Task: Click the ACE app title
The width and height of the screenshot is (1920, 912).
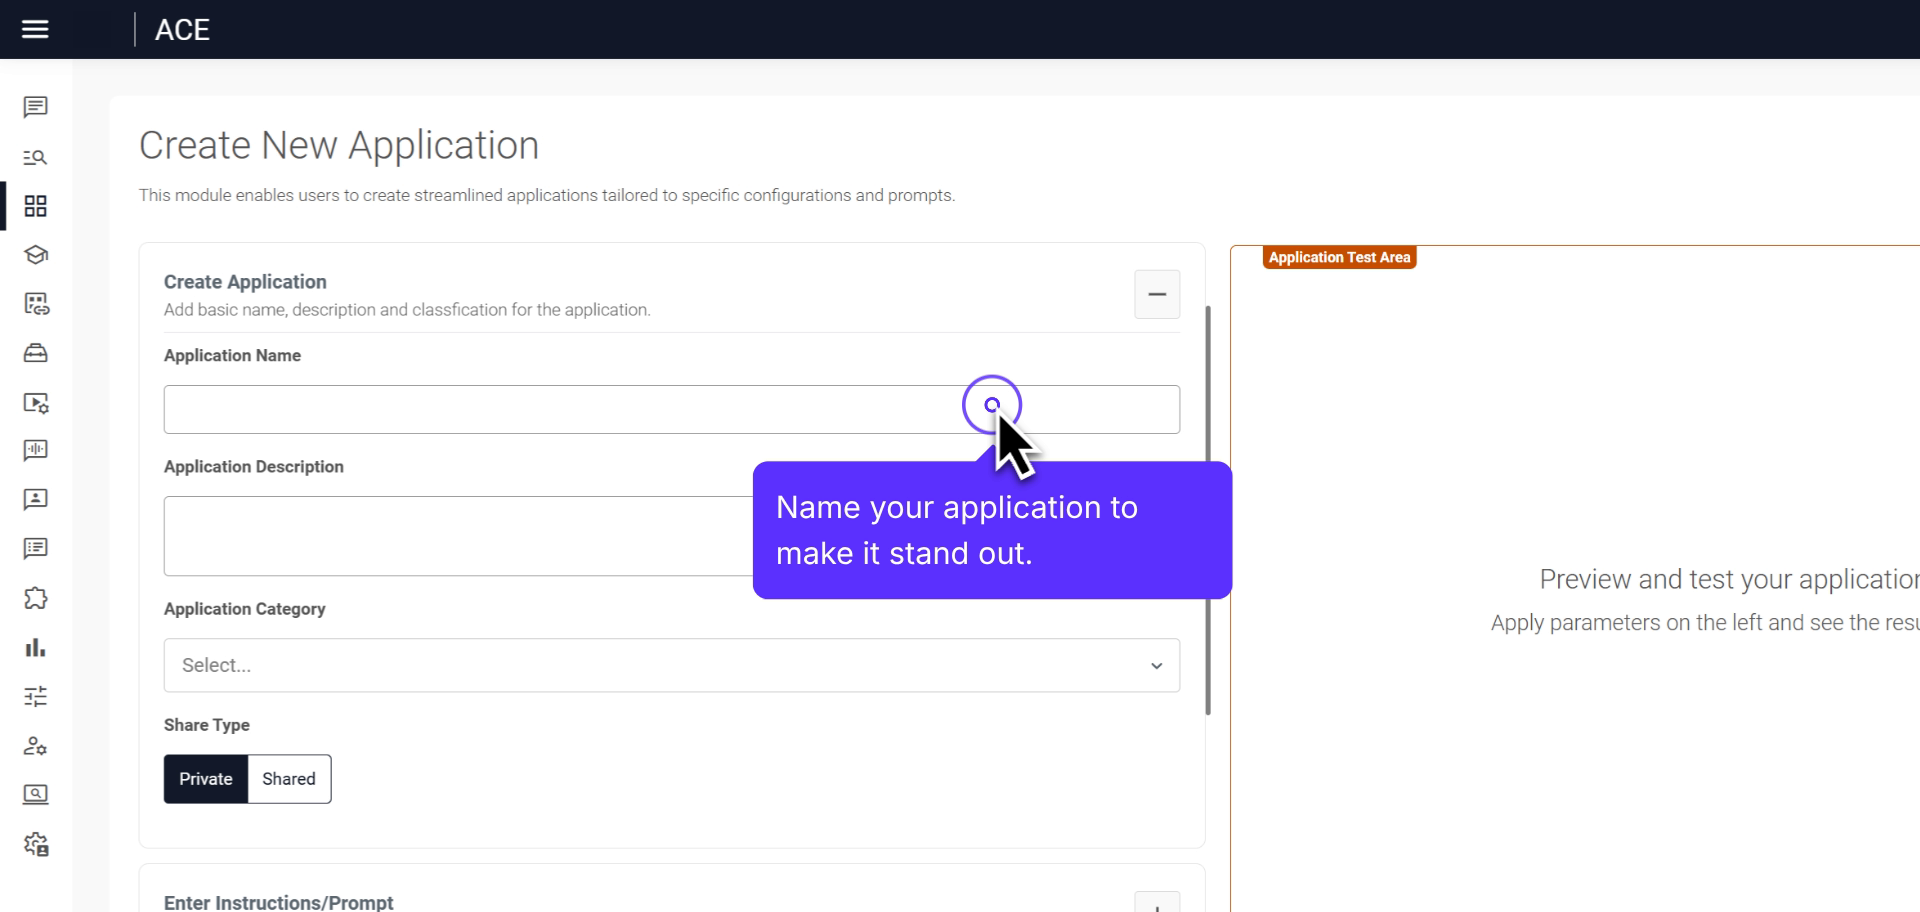Action: [x=182, y=29]
